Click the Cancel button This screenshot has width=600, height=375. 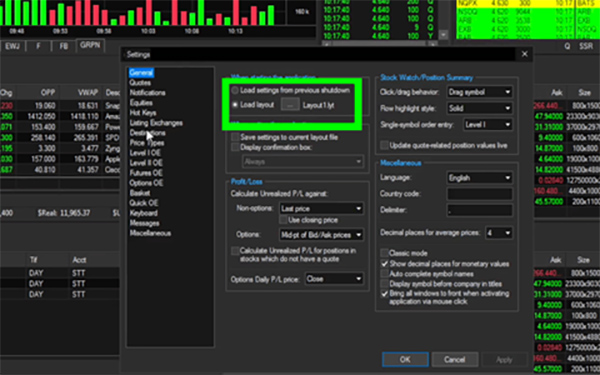[455, 359]
